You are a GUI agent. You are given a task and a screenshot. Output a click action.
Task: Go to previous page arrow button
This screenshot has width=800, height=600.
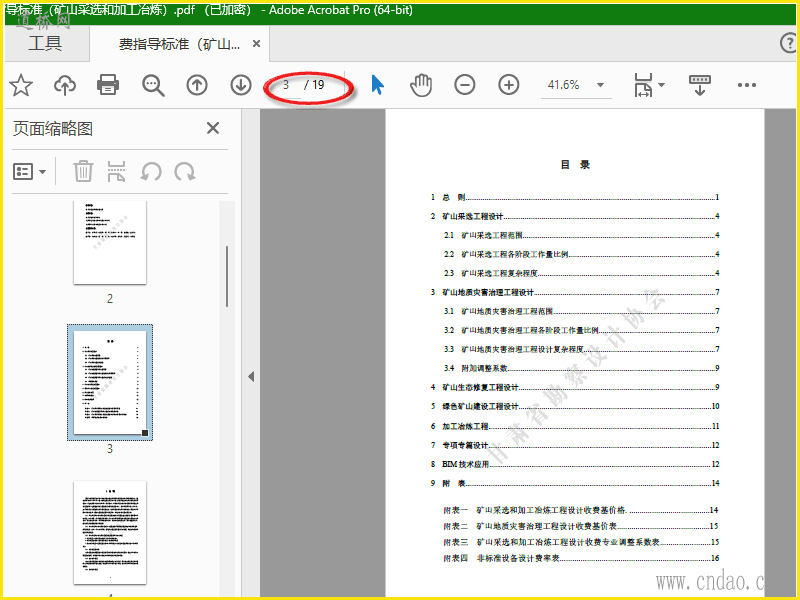tap(197, 85)
